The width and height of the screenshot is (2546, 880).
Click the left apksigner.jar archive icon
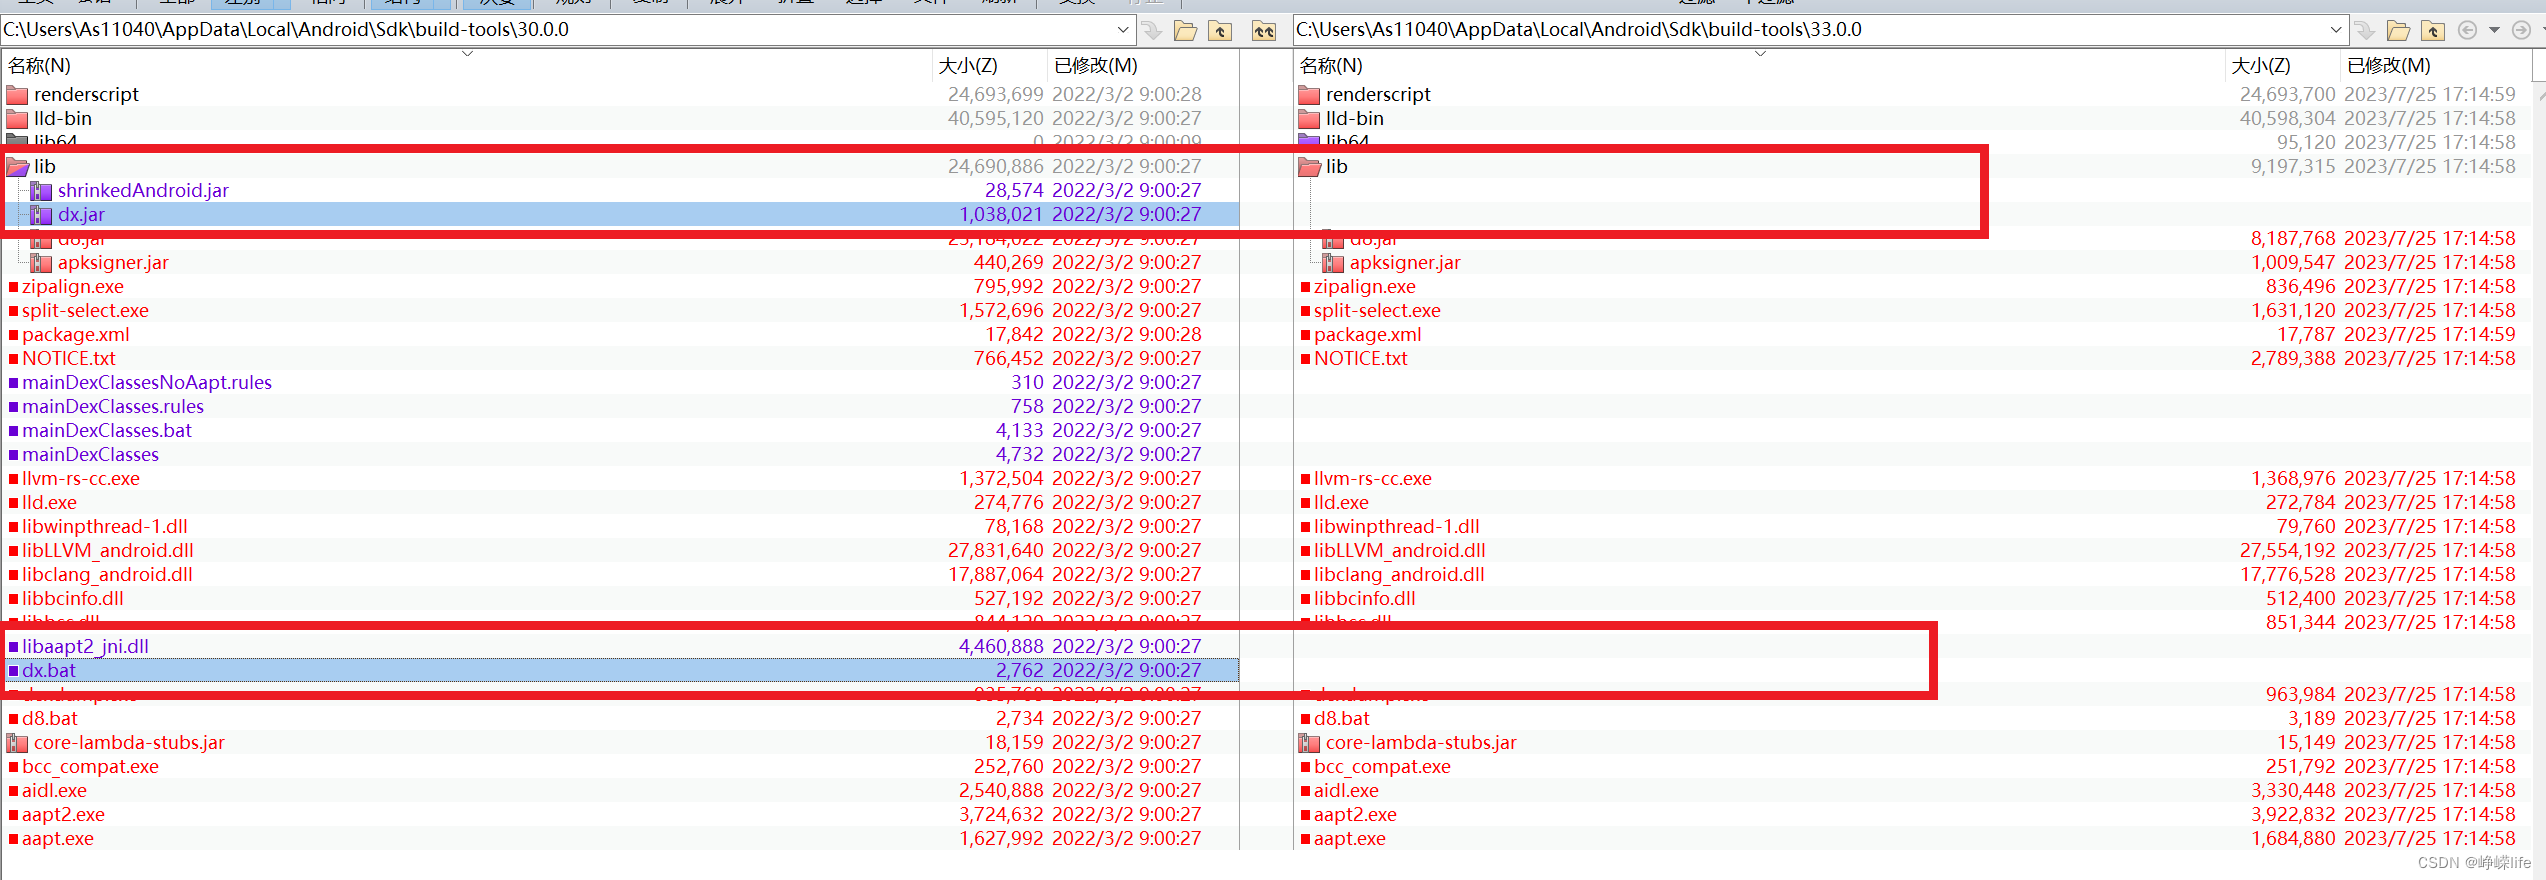point(41,263)
